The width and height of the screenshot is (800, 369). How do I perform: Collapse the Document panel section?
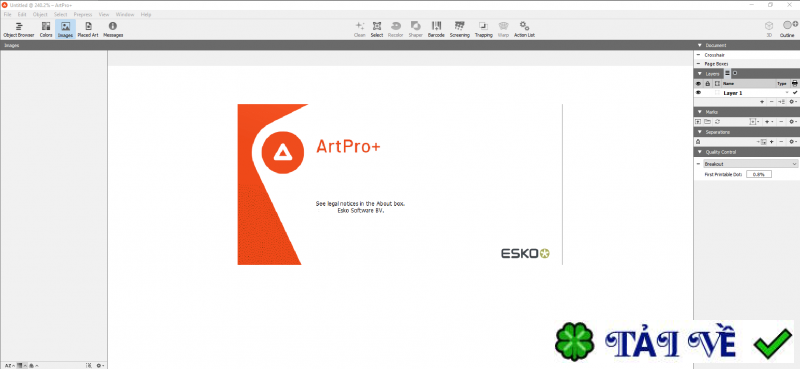[x=699, y=45]
